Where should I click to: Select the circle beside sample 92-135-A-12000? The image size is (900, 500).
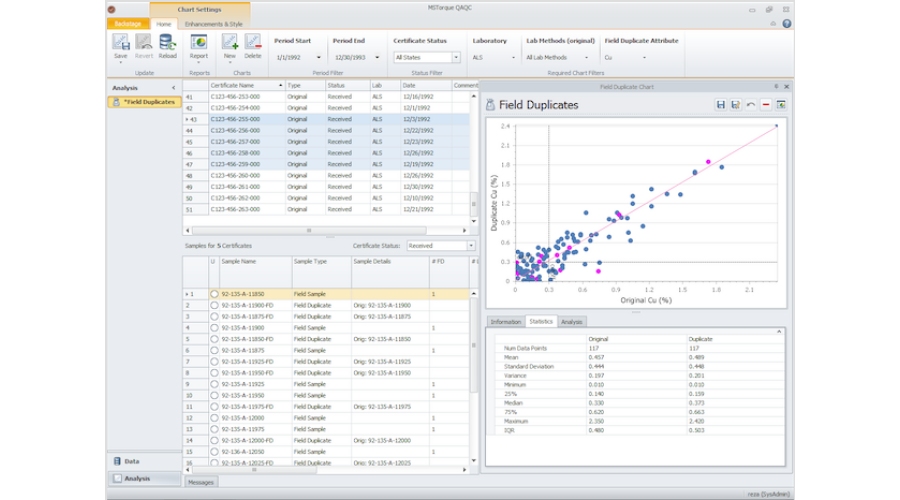point(214,418)
